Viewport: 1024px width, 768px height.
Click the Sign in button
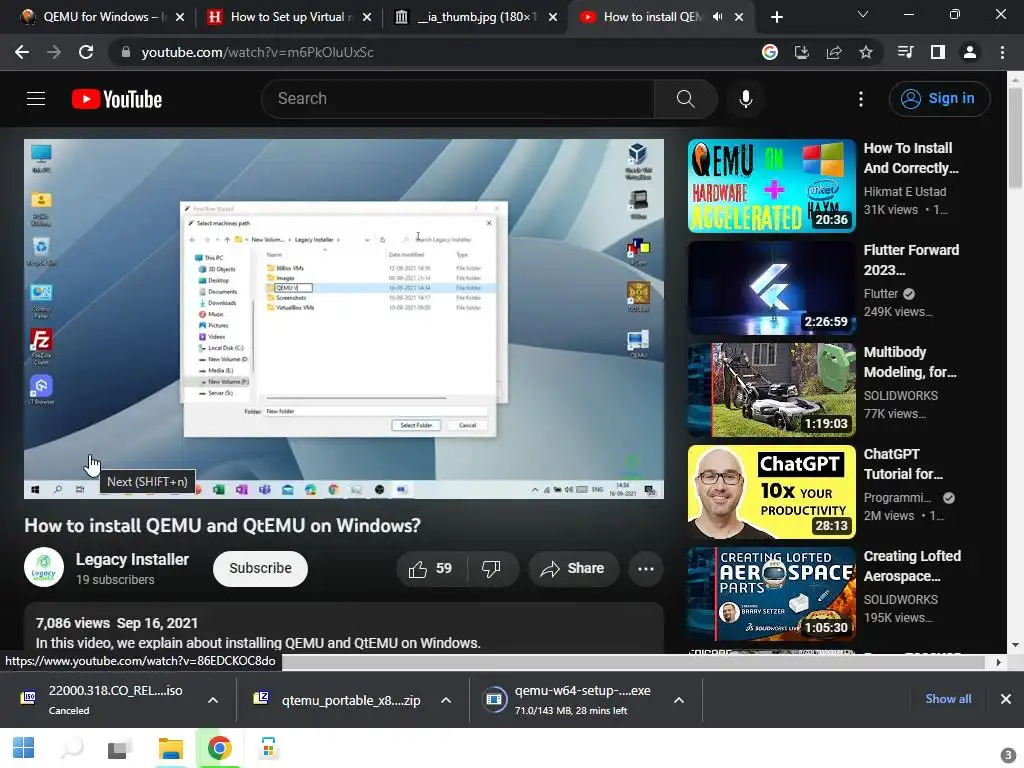939,99
